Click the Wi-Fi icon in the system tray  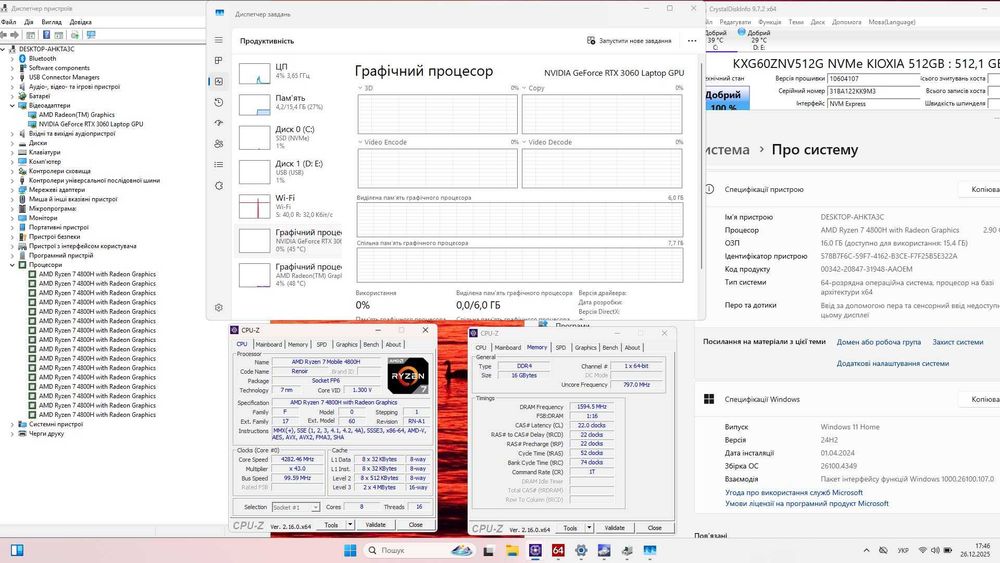pos(922,550)
